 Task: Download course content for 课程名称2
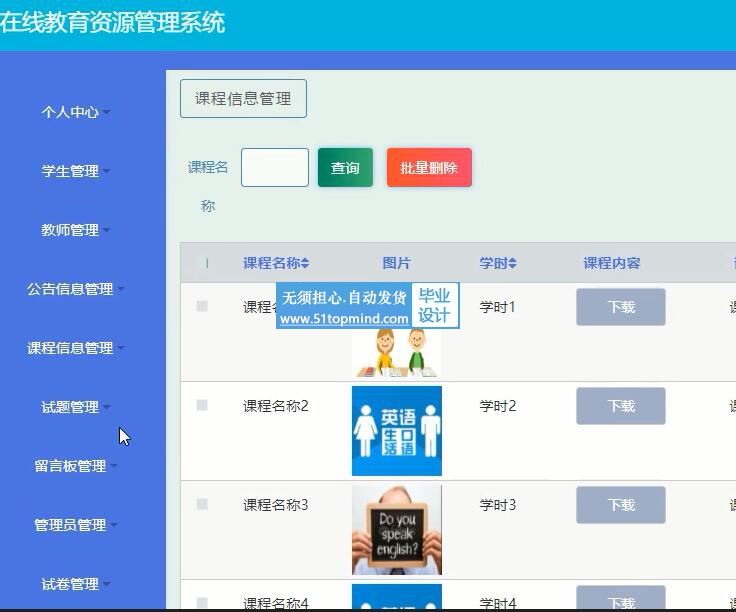(621, 406)
